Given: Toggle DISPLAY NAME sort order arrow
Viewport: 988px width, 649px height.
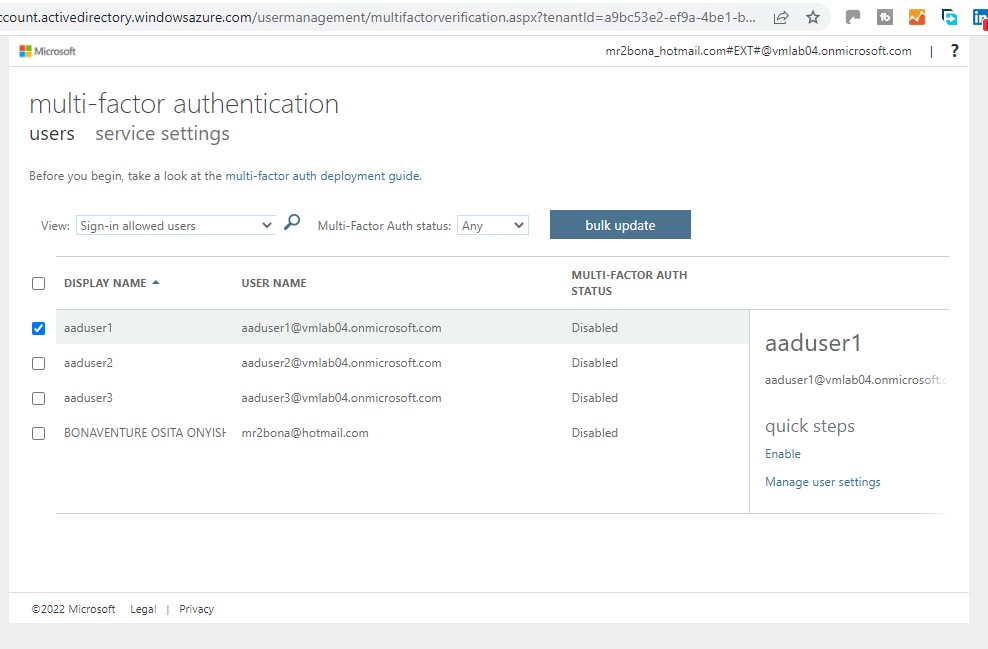Looking at the screenshot, I should tap(158, 282).
